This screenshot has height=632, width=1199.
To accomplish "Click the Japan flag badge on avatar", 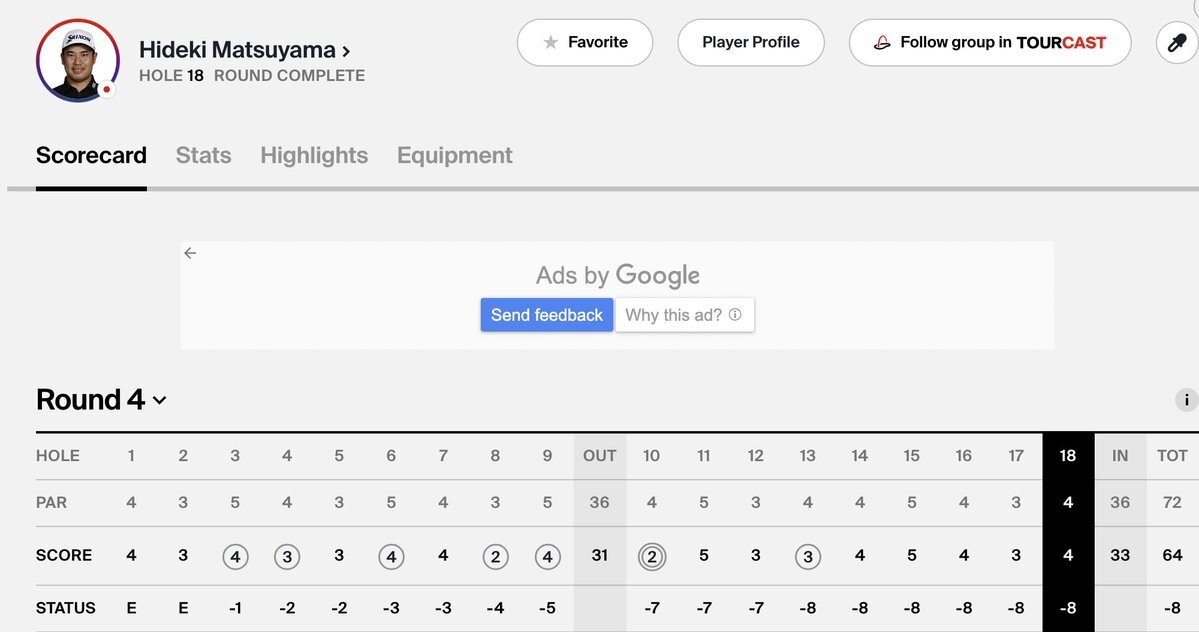I will tap(107, 89).
